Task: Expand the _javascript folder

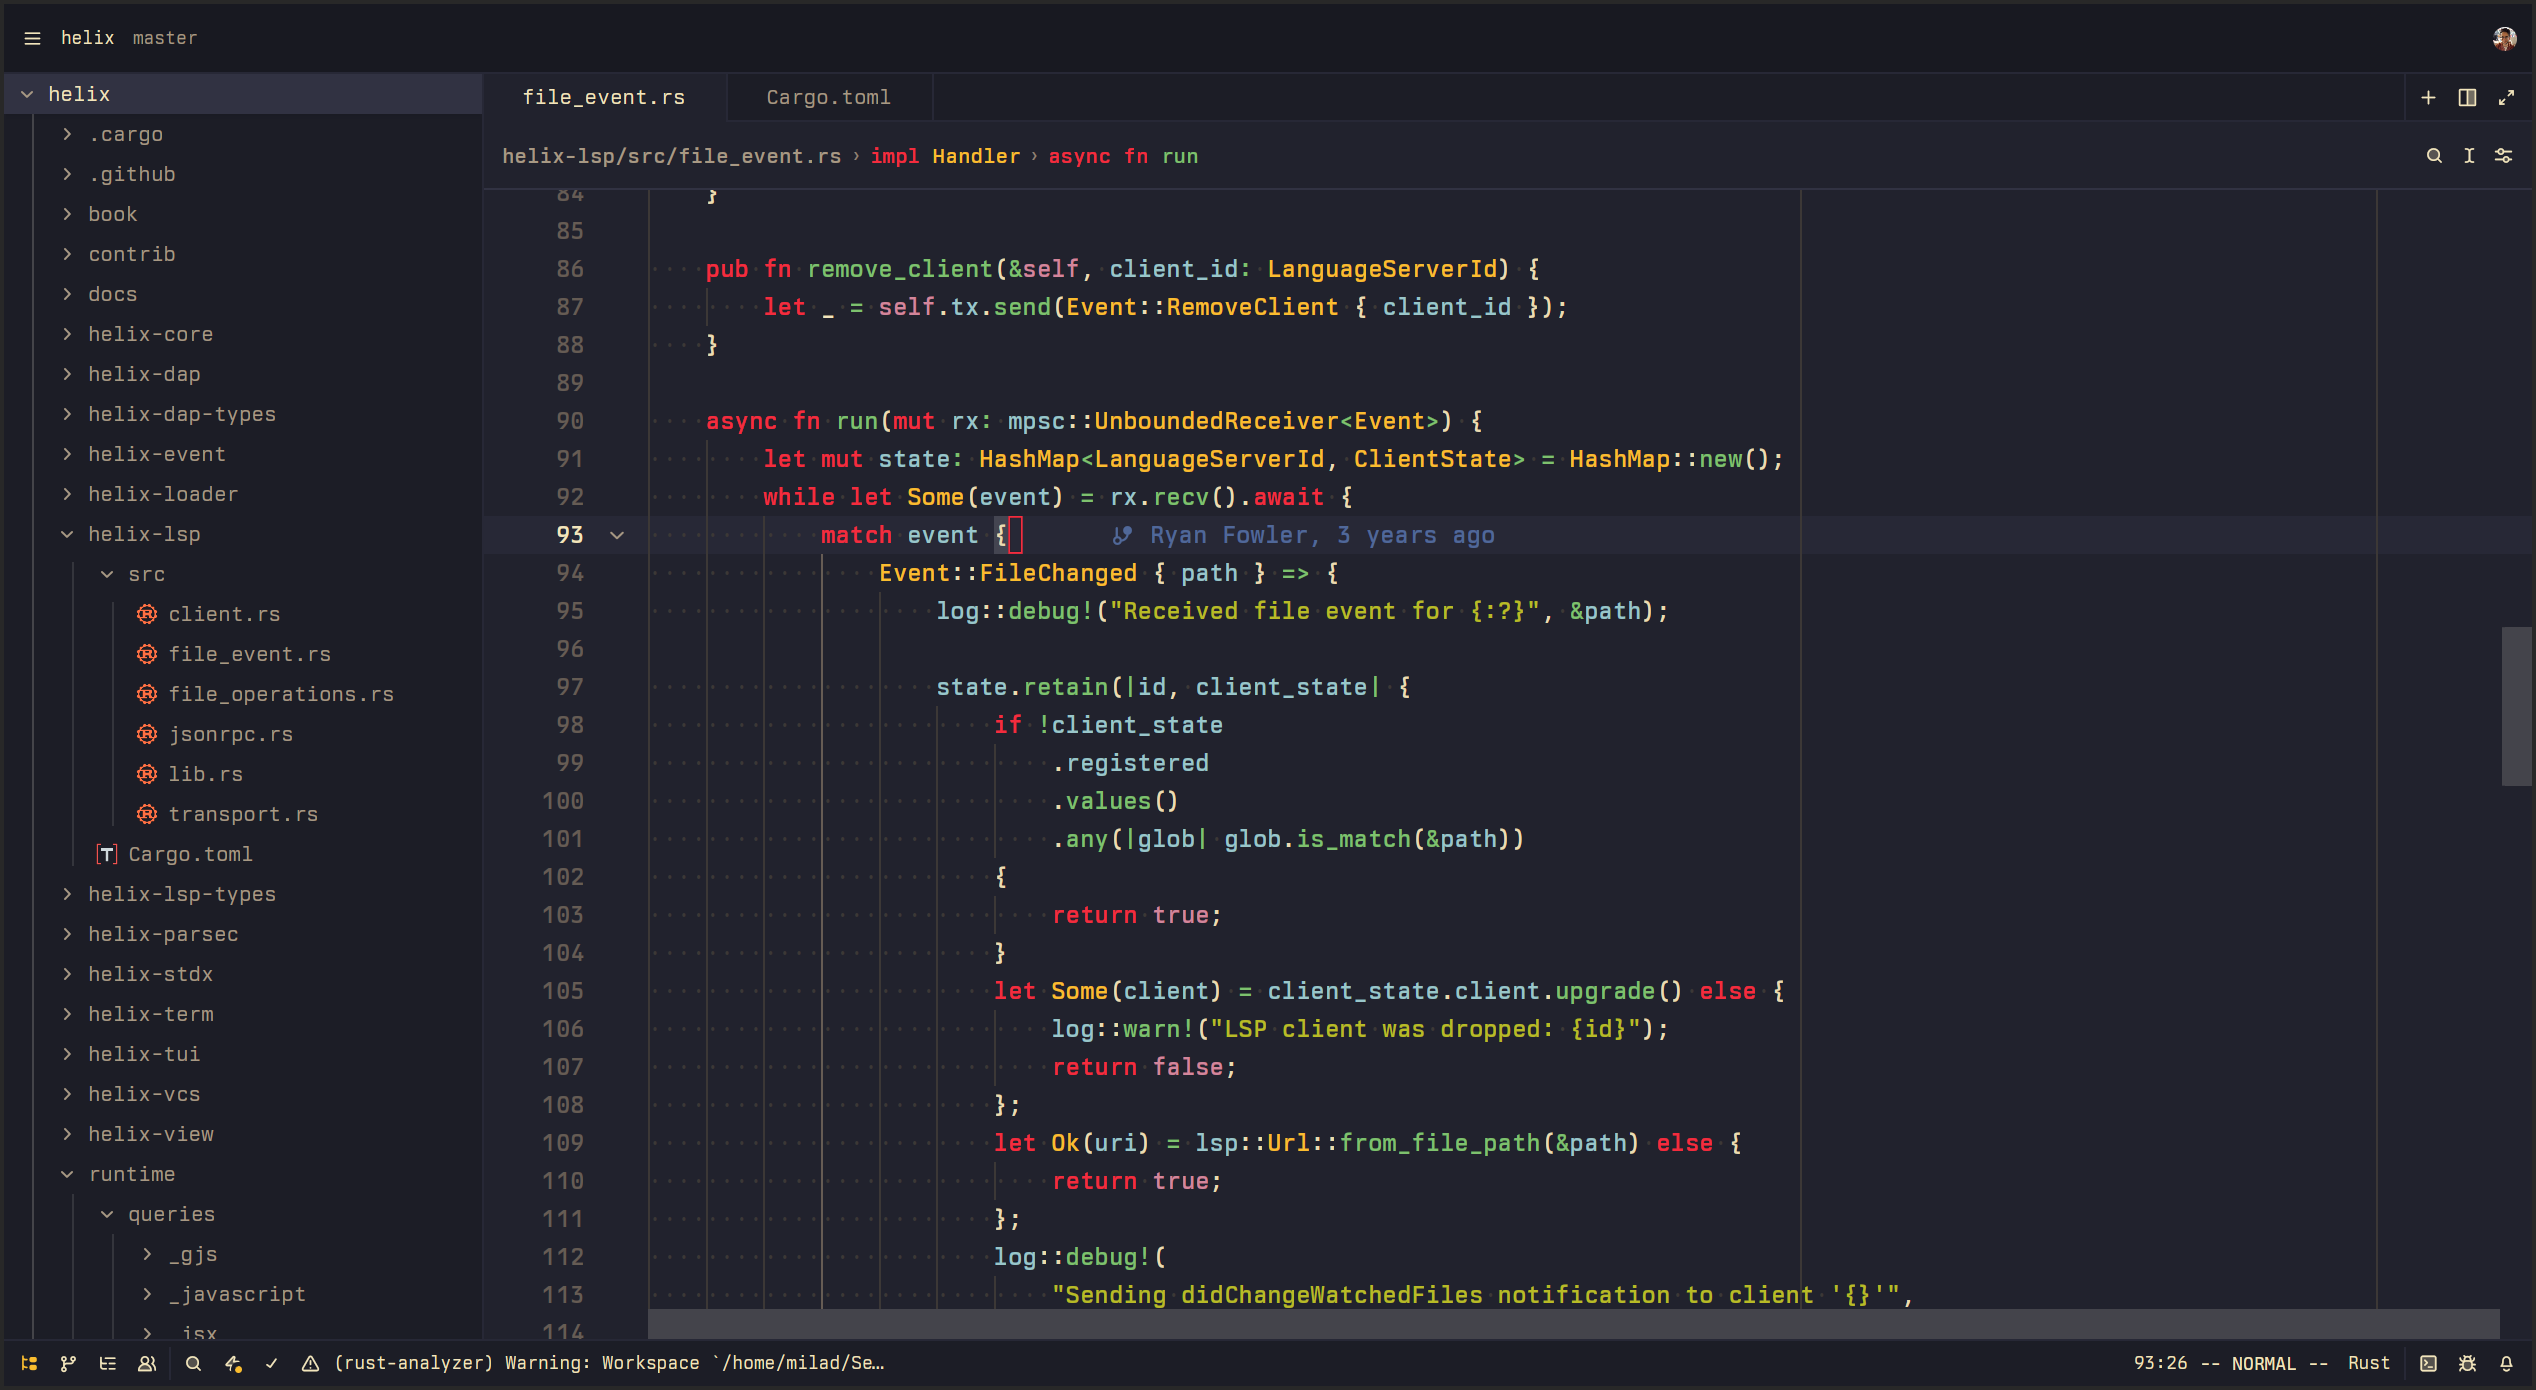Action: [147, 1294]
